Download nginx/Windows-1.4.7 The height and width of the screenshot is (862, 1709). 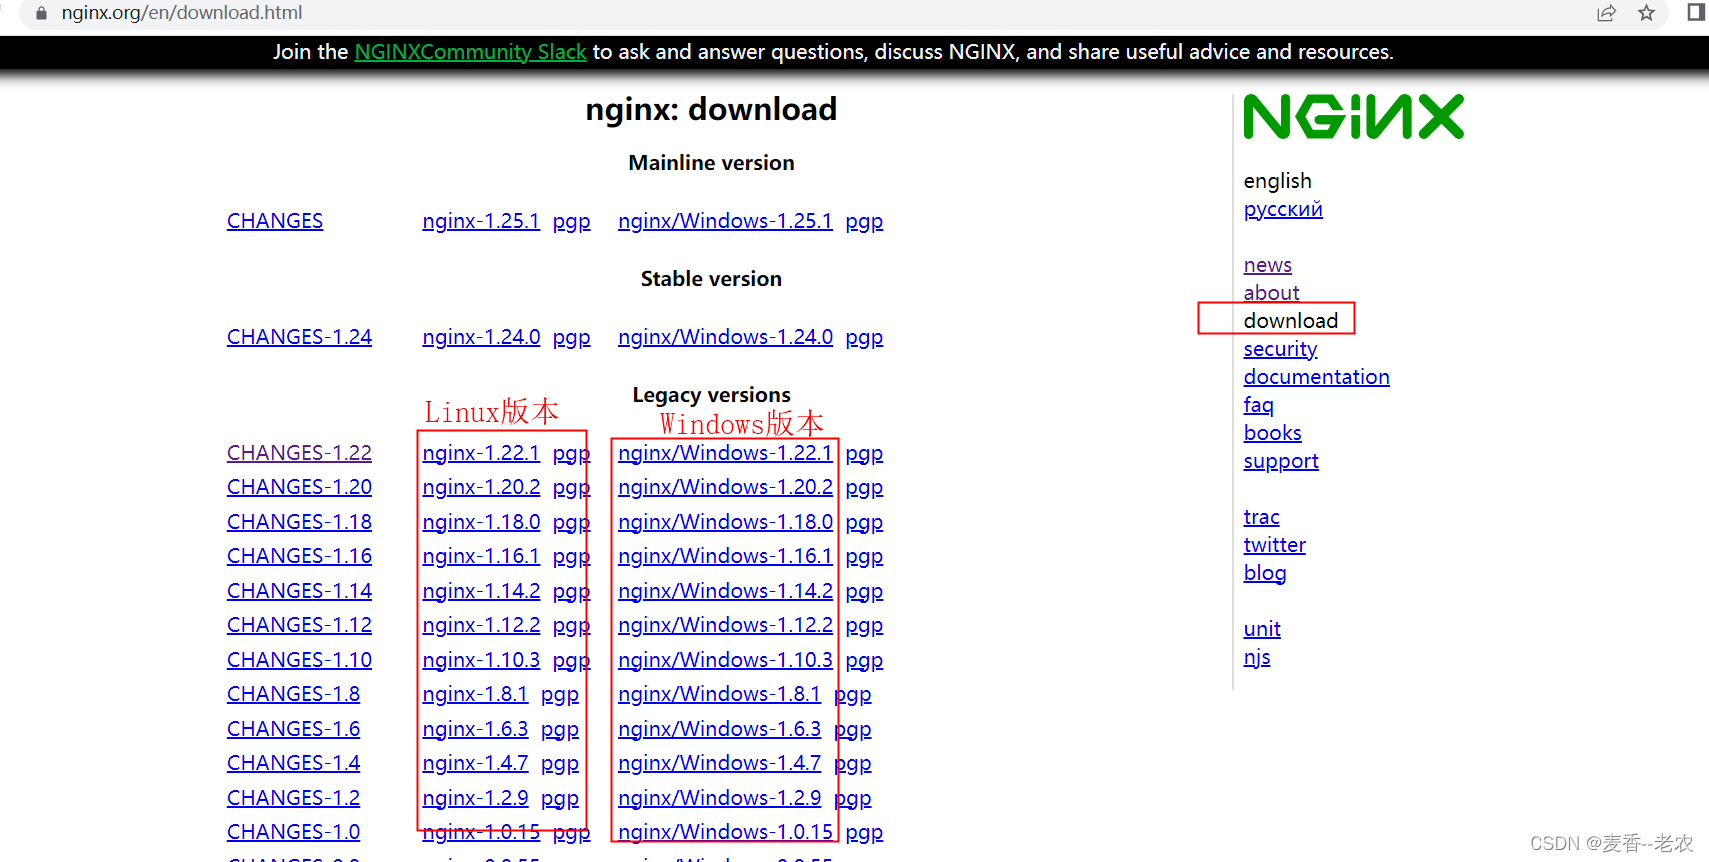coord(719,763)
